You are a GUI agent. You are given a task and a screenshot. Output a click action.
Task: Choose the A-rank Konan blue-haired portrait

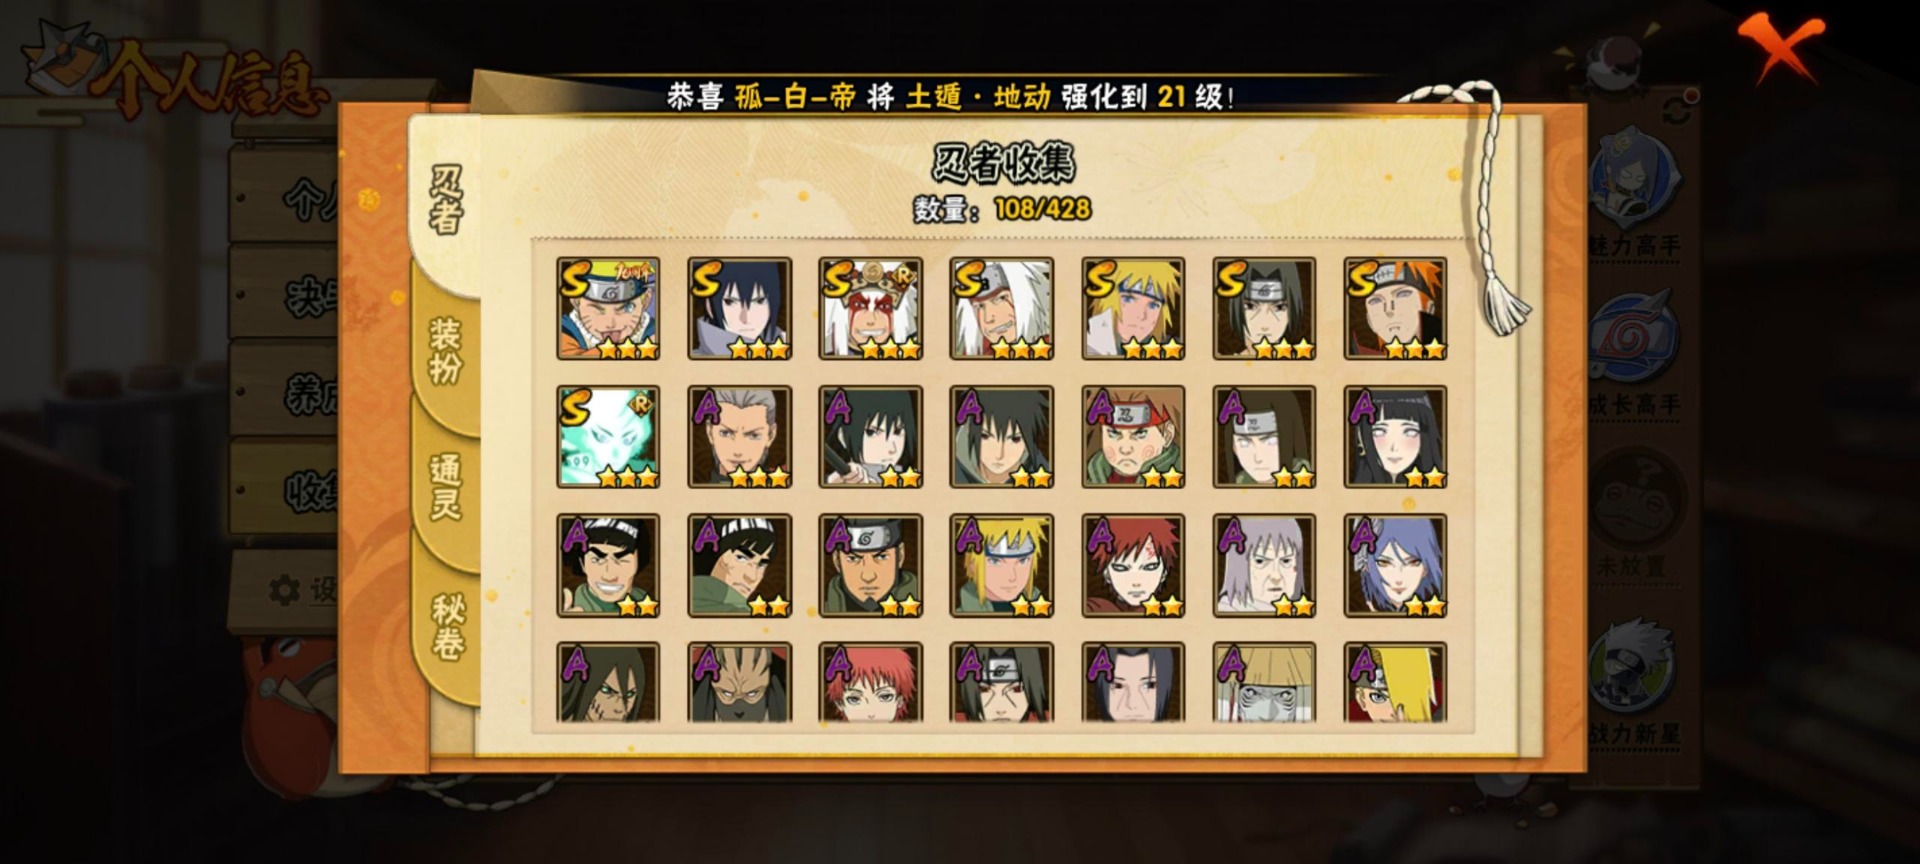[1395, 565]
